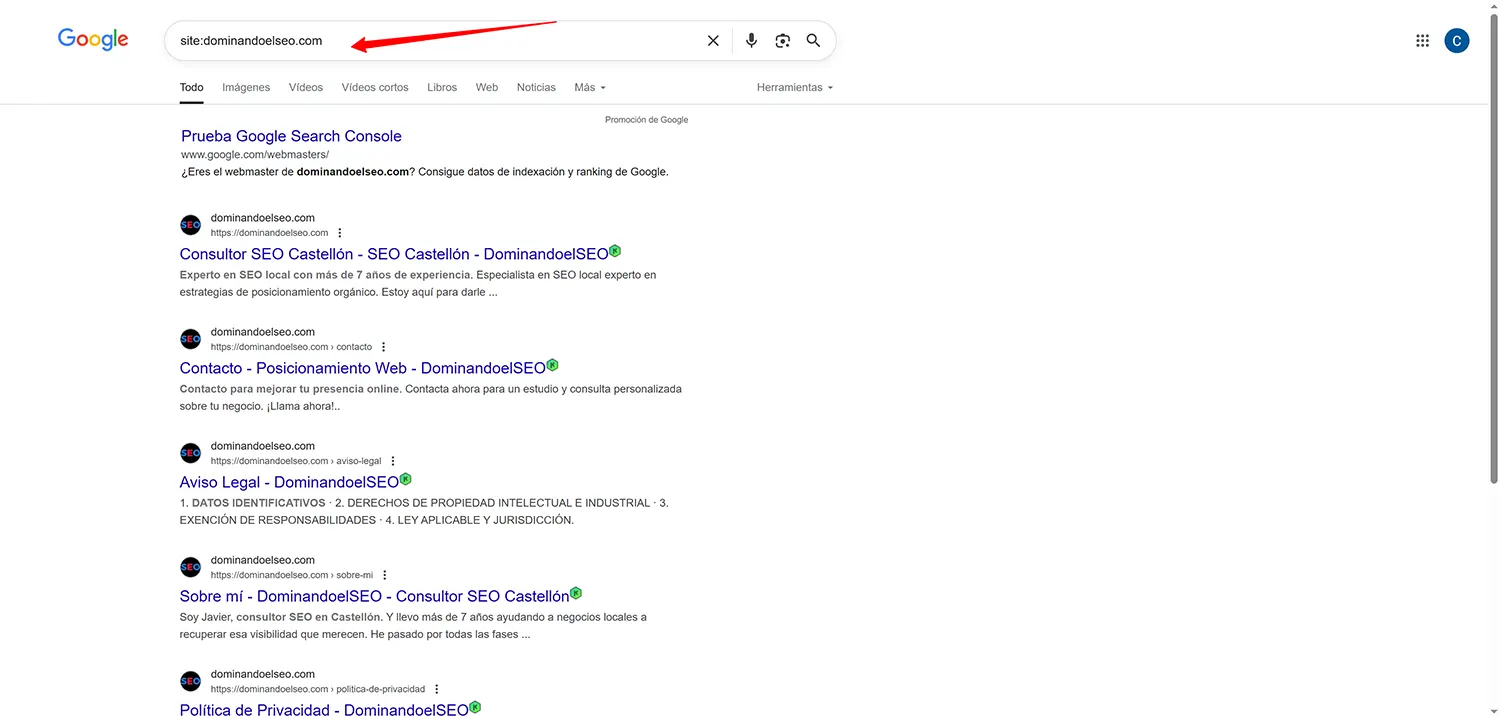Expand the Más search filters menu

click(x=589, y=88)
